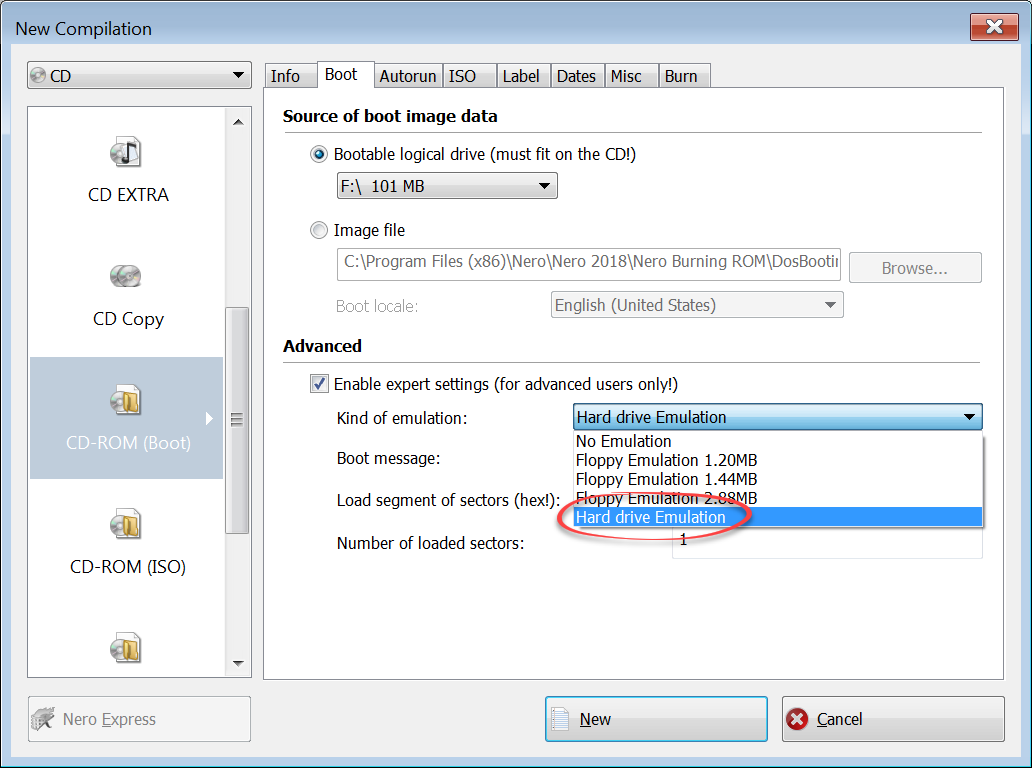Screen dimensions: 1032x768
Task: Choose Floppy Emulation 1.44MB option
Action: pyautogui.click(x=778, y=479)
